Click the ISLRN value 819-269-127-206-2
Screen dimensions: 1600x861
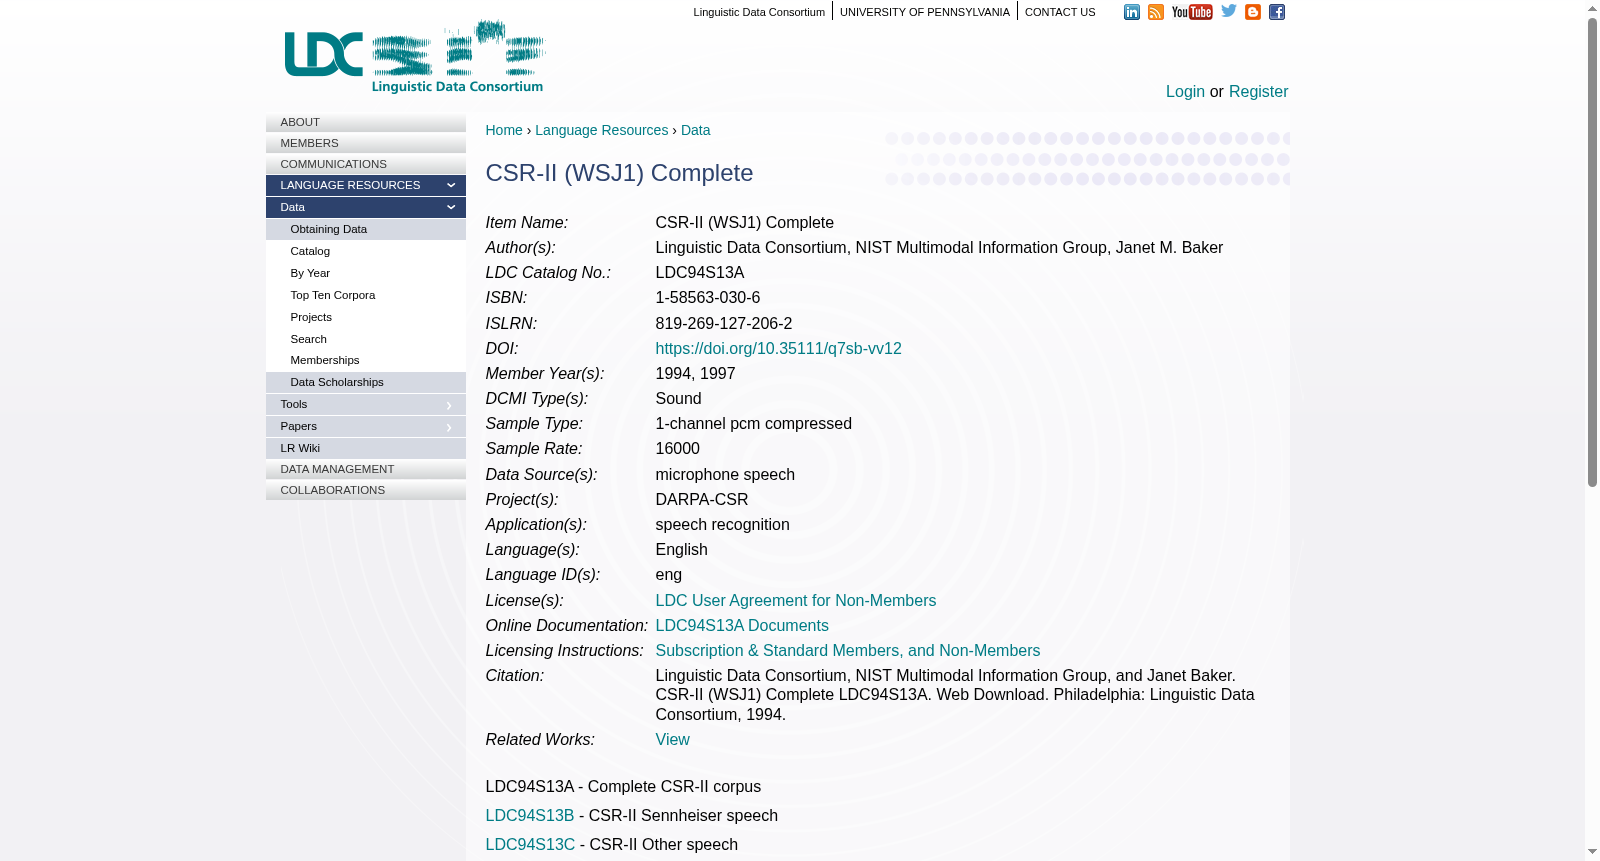pyautogui.click(x=723, y=324)
